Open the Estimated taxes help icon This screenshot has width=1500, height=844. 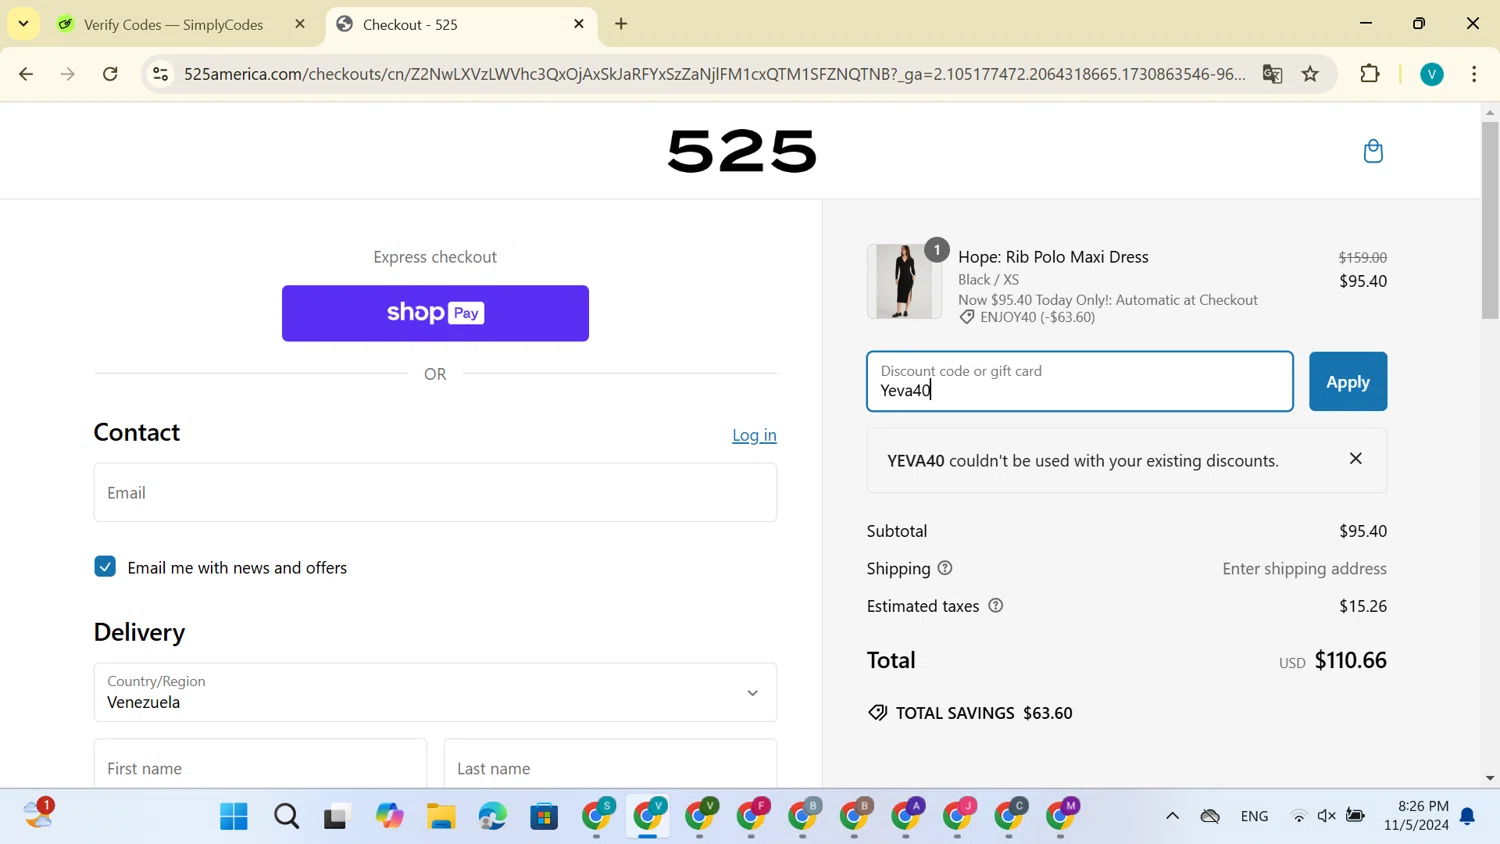click(x=995, y=605)
